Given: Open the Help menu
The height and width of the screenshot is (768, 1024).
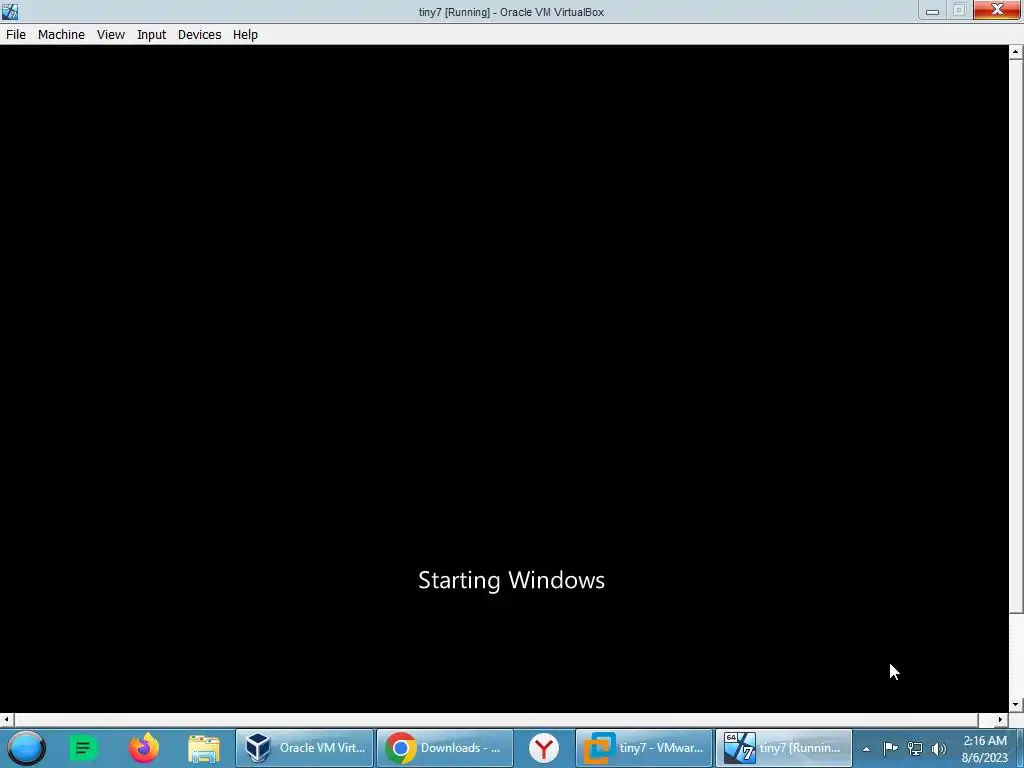Looking at the screenshot, I should (x=246, y=35).
